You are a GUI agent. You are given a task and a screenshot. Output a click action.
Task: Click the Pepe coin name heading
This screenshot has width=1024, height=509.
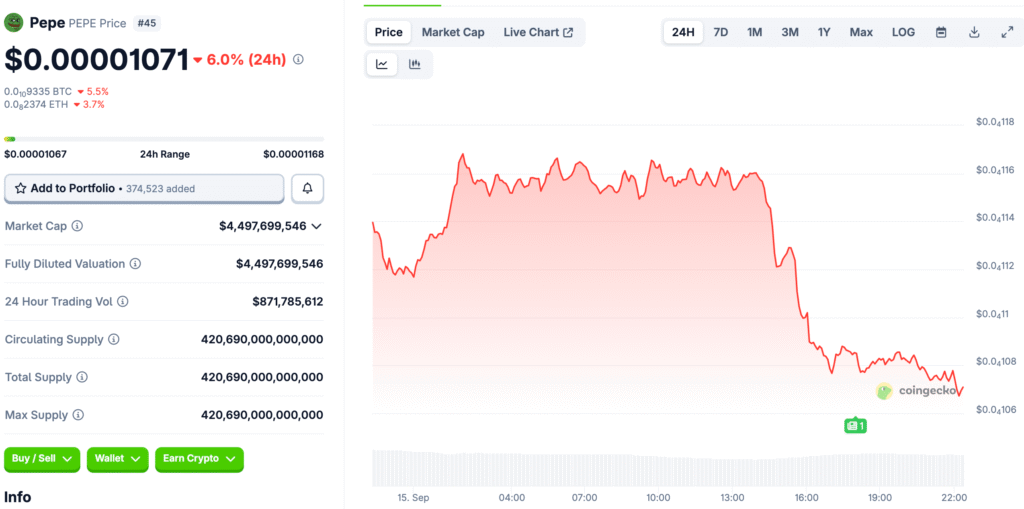tap(47, 24)
